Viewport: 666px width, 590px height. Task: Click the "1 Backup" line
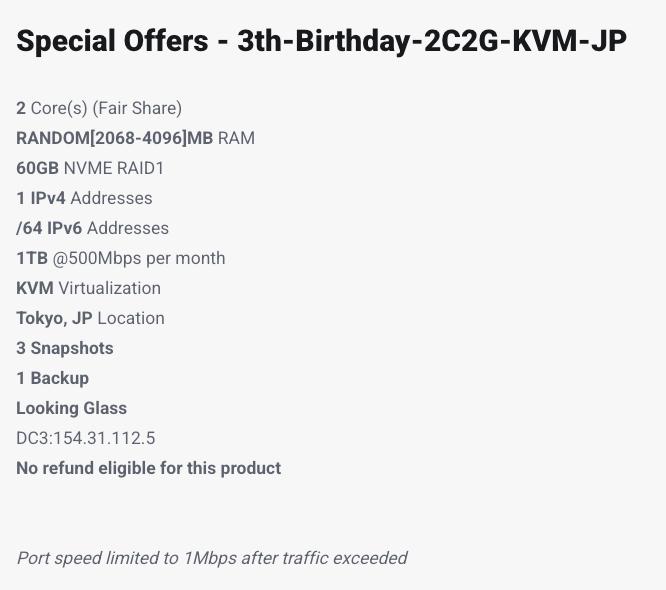pos(53,378)
